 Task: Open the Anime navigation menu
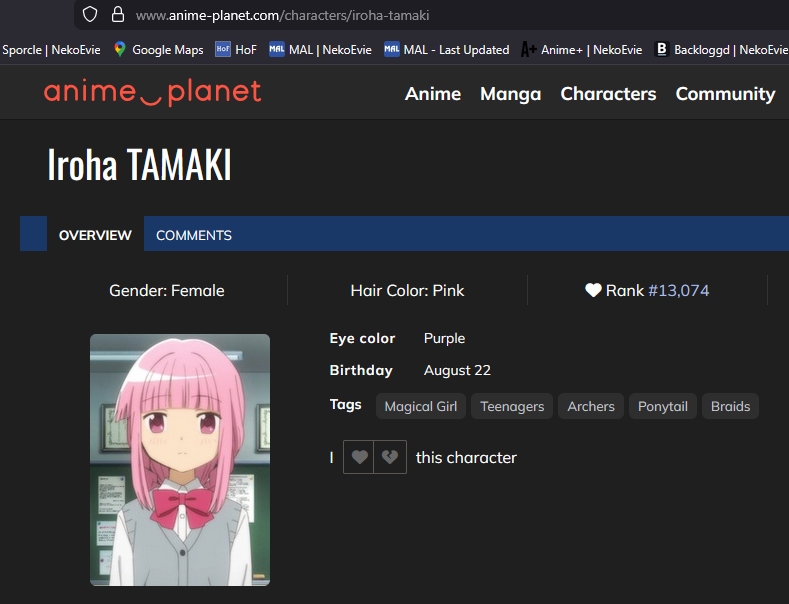point(433,94)
